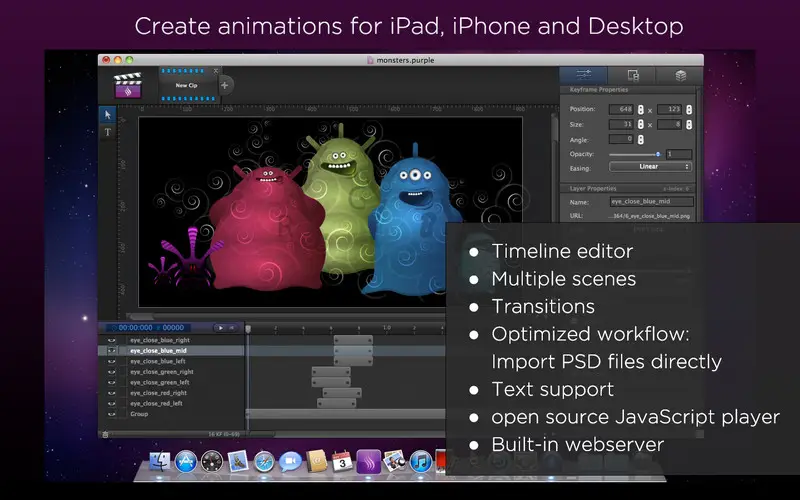Select the eye_close_red_left layer name
The width and height of the screenshot is (800, 500).
click(x=156, y=403)
